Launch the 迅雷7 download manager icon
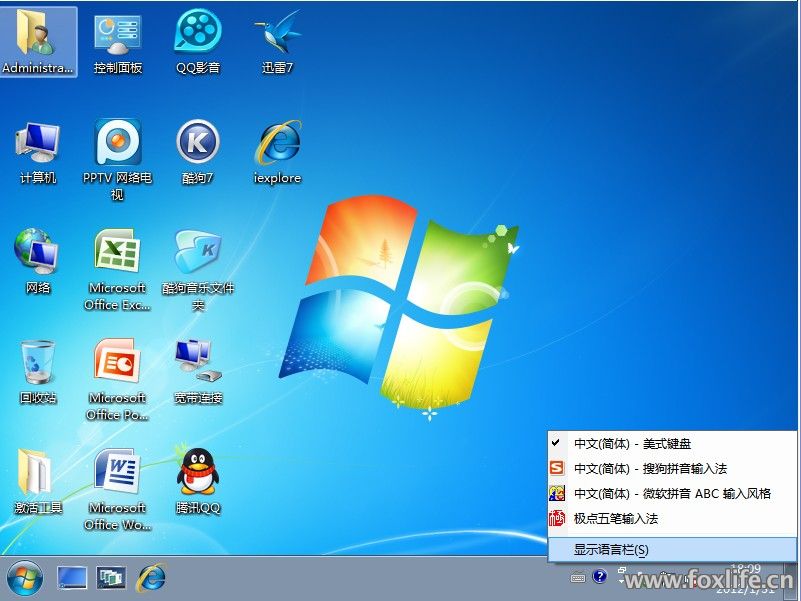 [x=277, y=42]
